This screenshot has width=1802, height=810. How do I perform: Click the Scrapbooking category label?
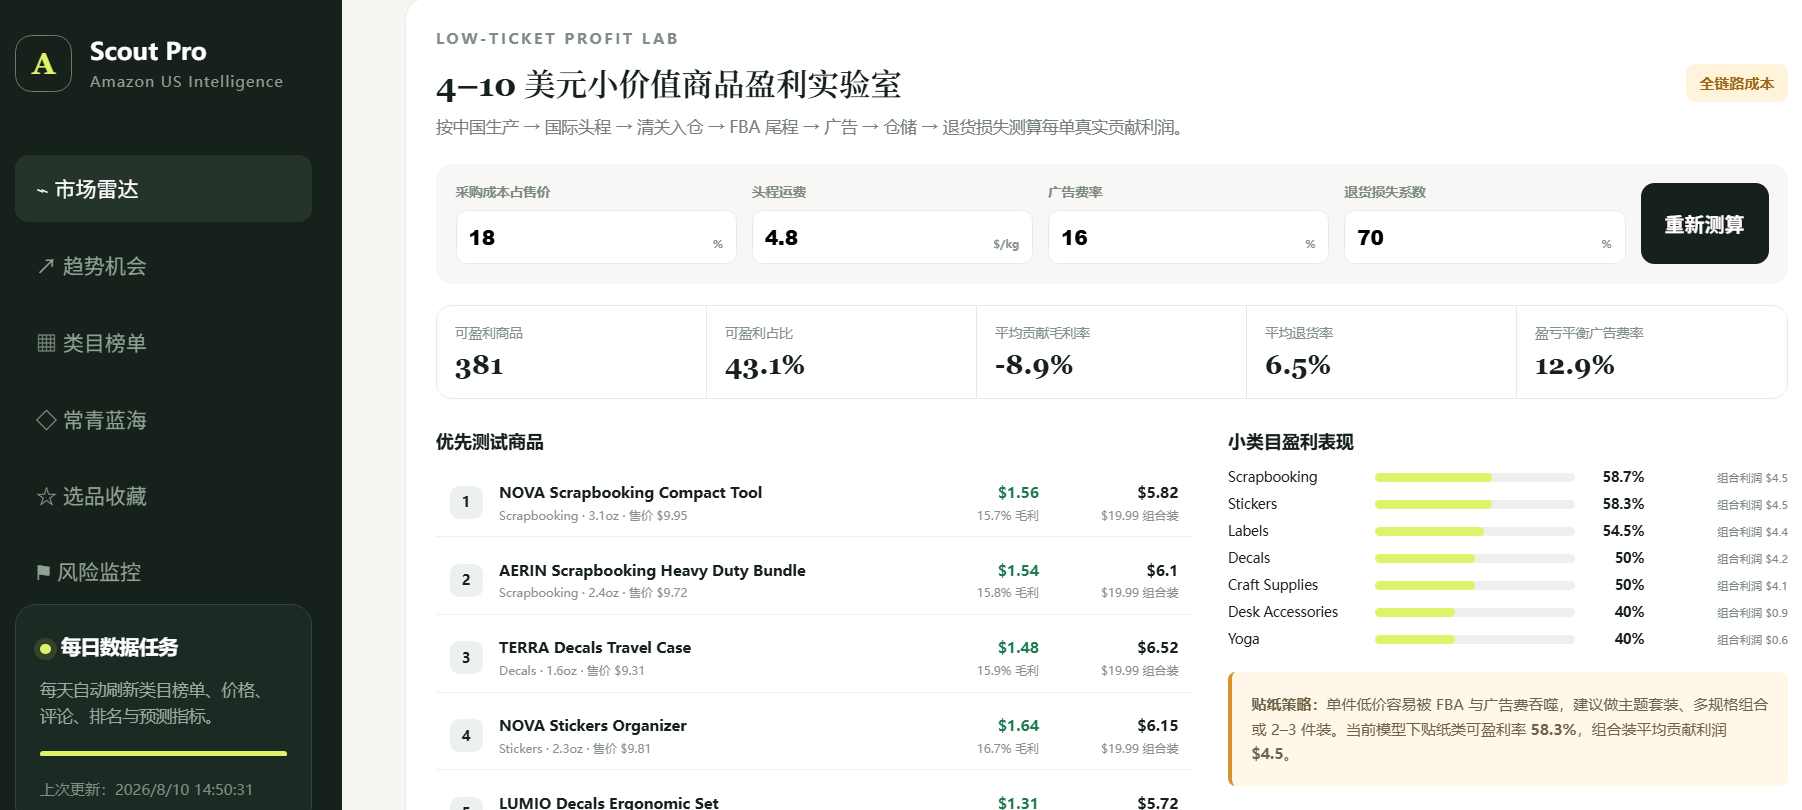point(1272,477)
